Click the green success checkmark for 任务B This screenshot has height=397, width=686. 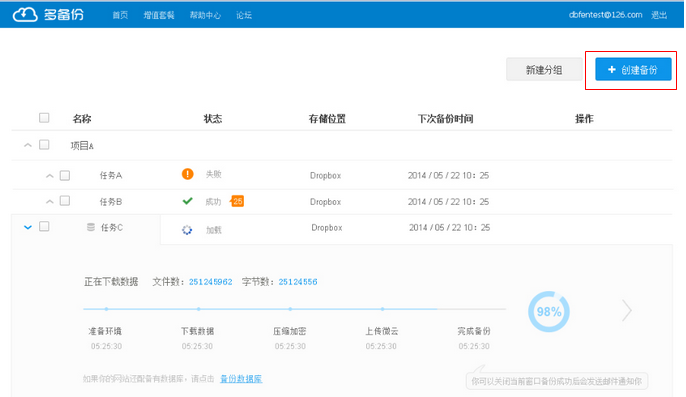pos(188,201)
